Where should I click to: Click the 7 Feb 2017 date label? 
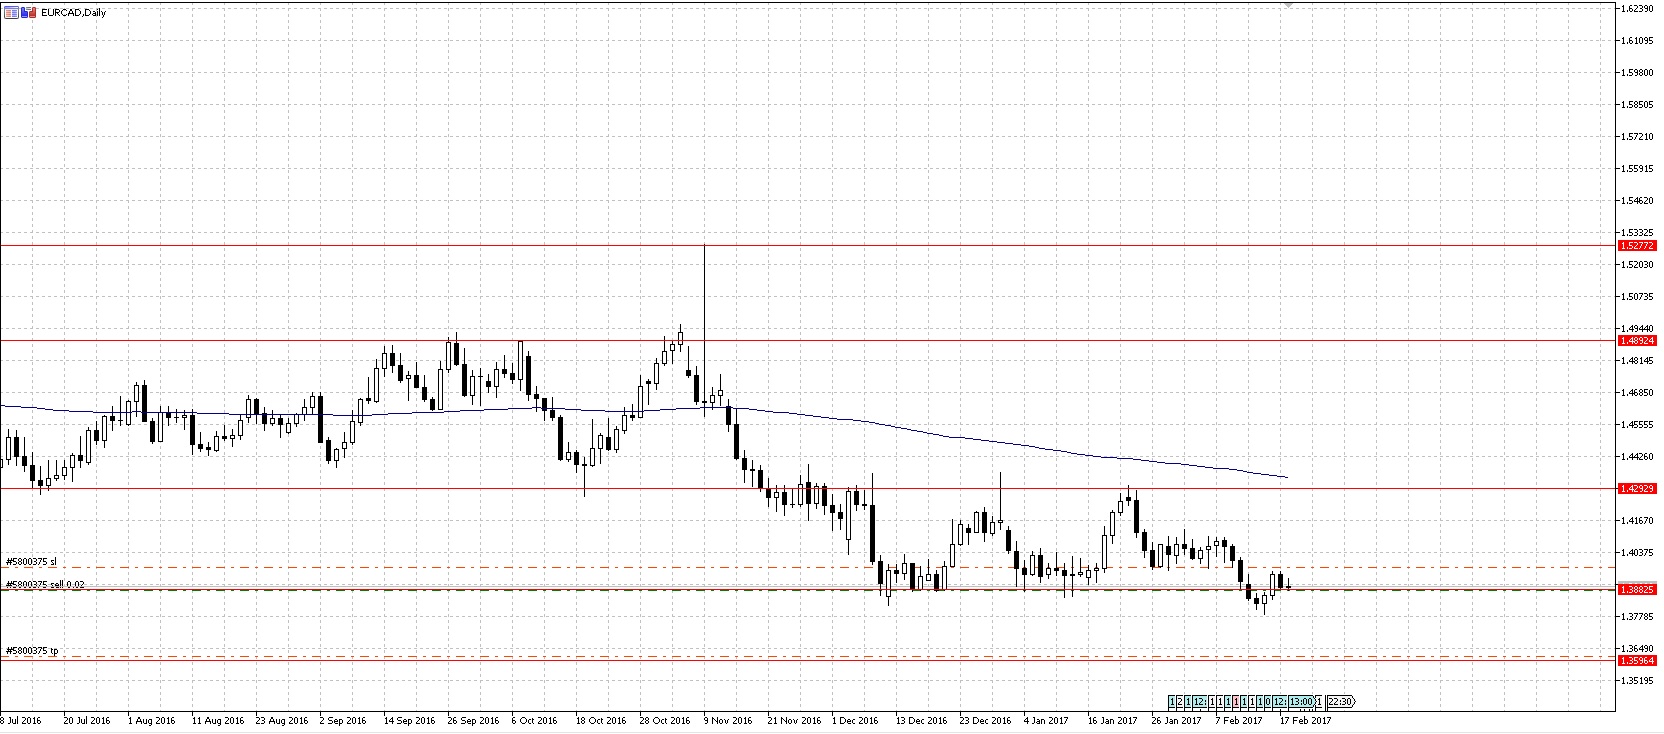(1239, 720)
